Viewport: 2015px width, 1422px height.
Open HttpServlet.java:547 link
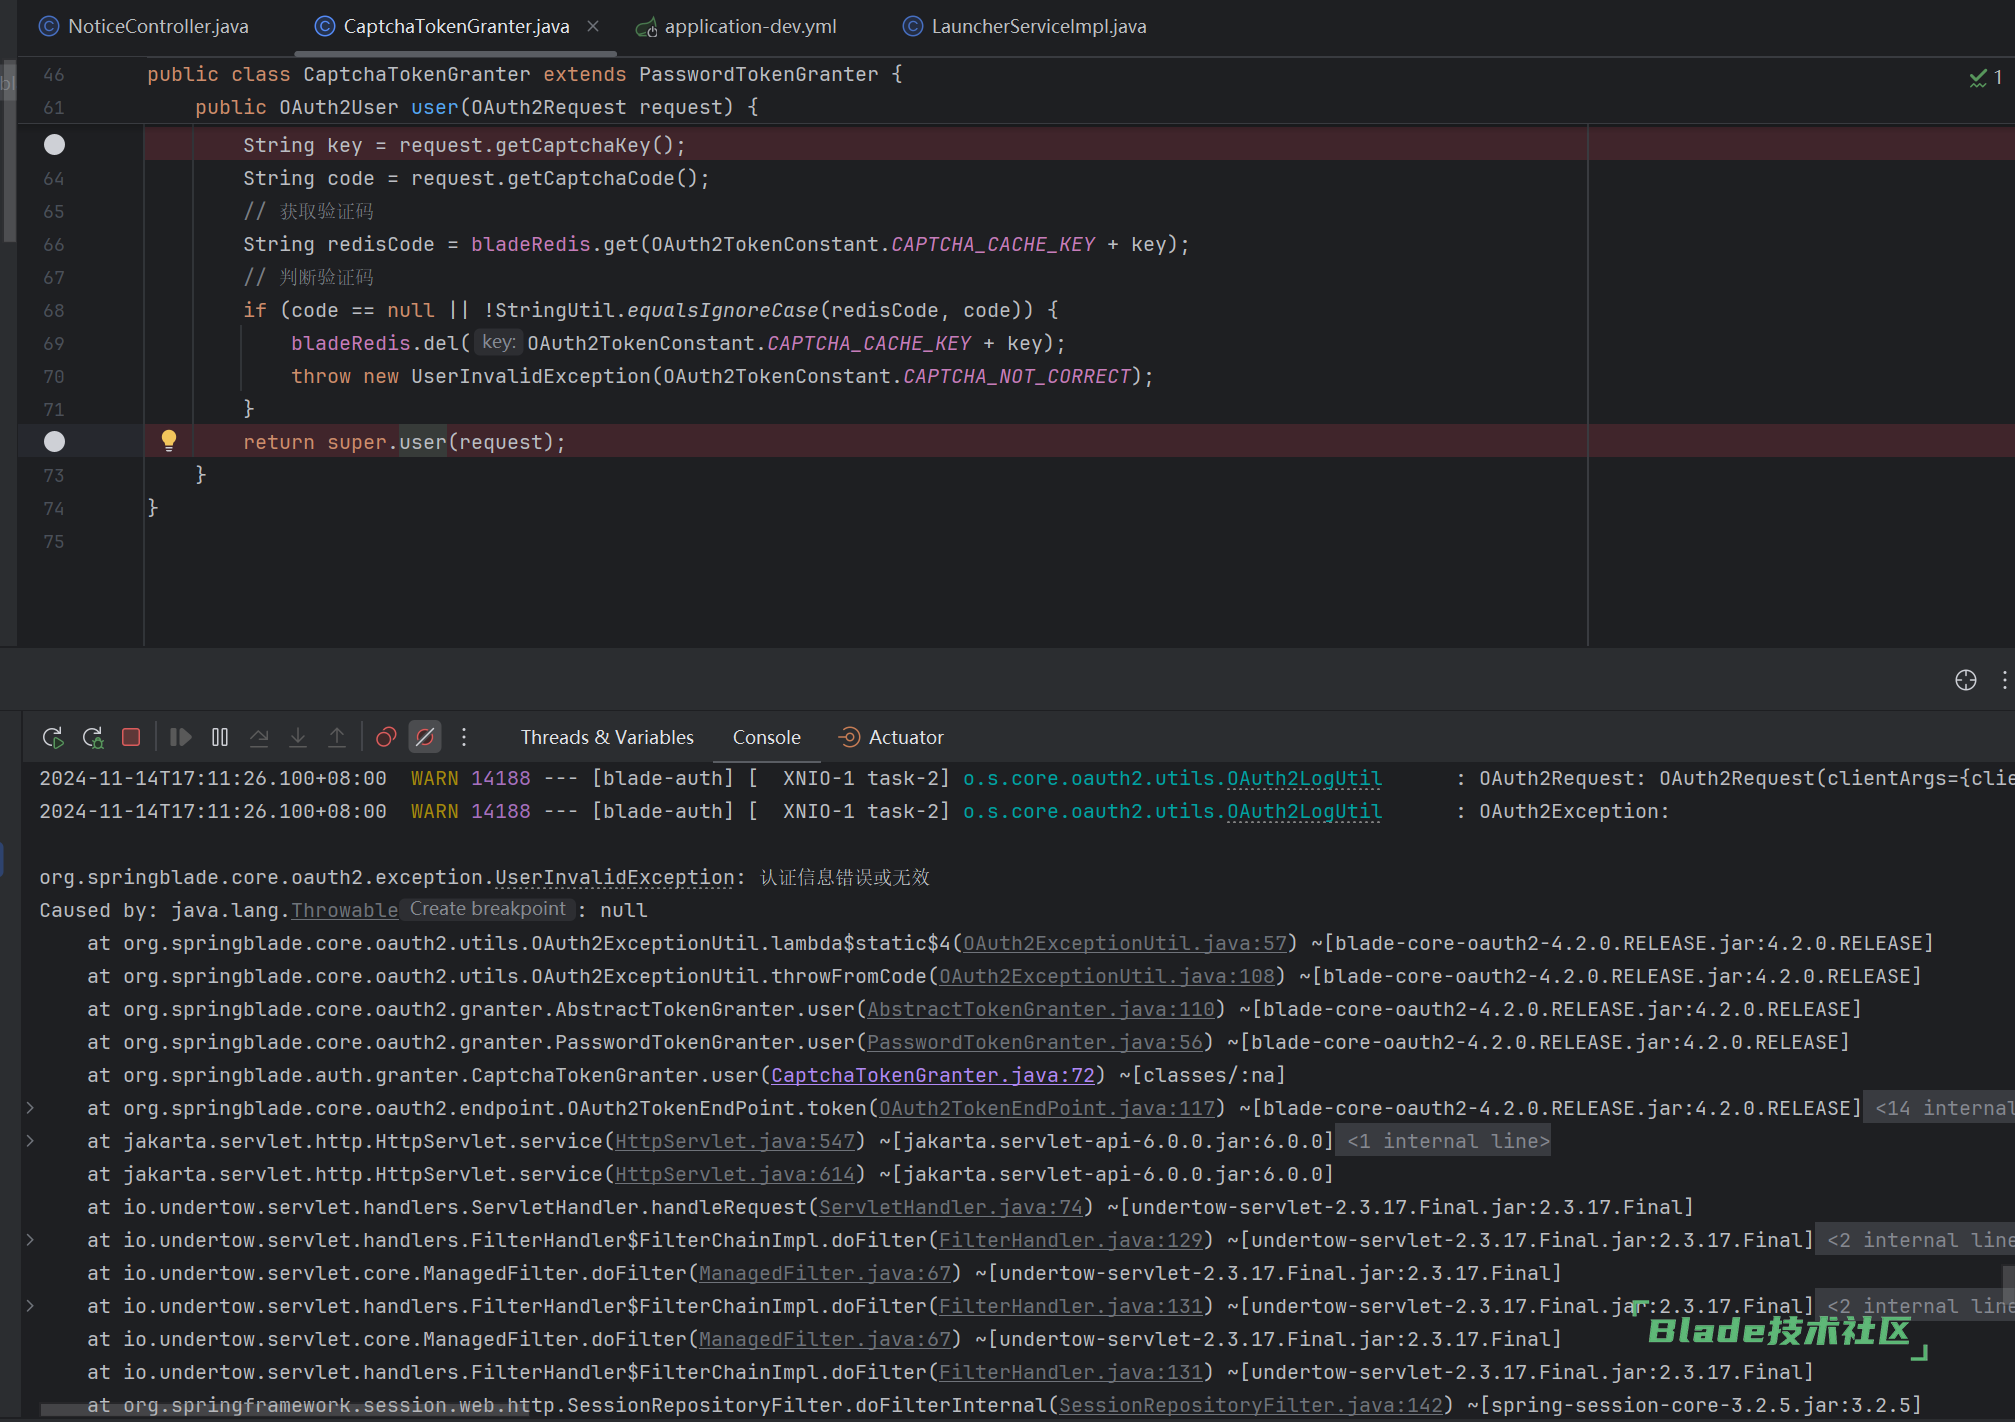coord(735,1141)
